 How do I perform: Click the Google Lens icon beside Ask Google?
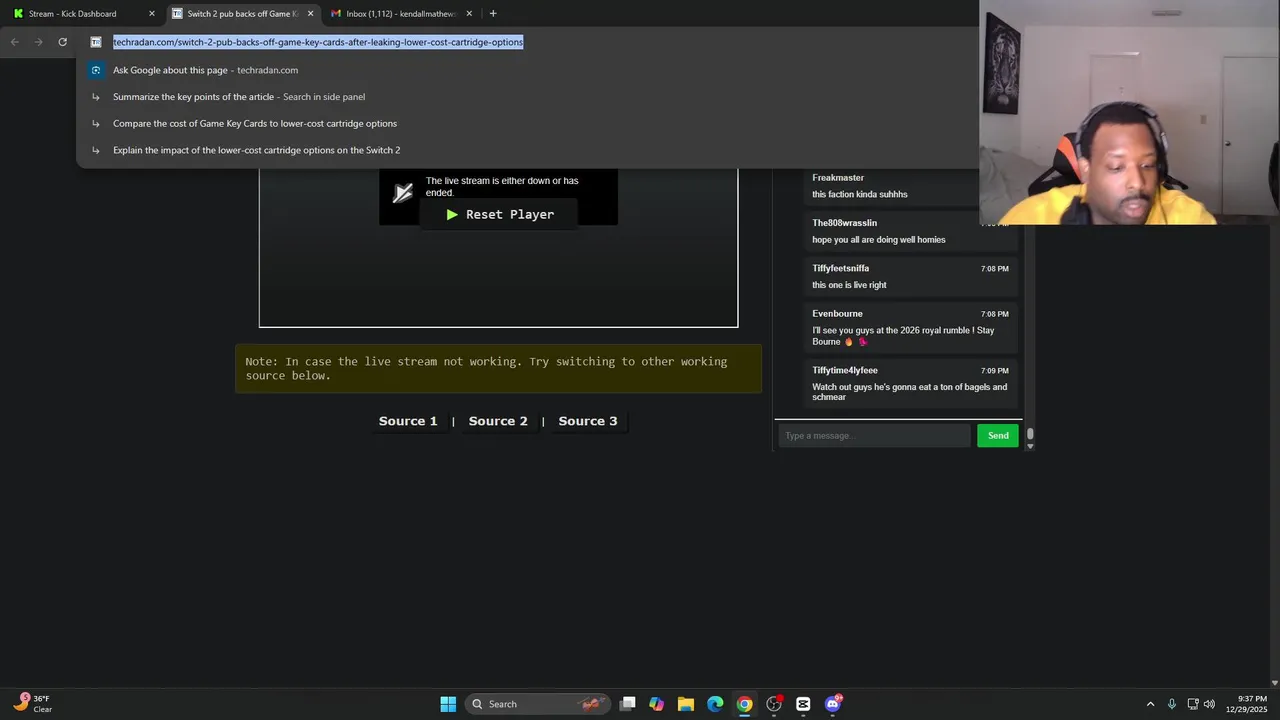coord(96,70)
